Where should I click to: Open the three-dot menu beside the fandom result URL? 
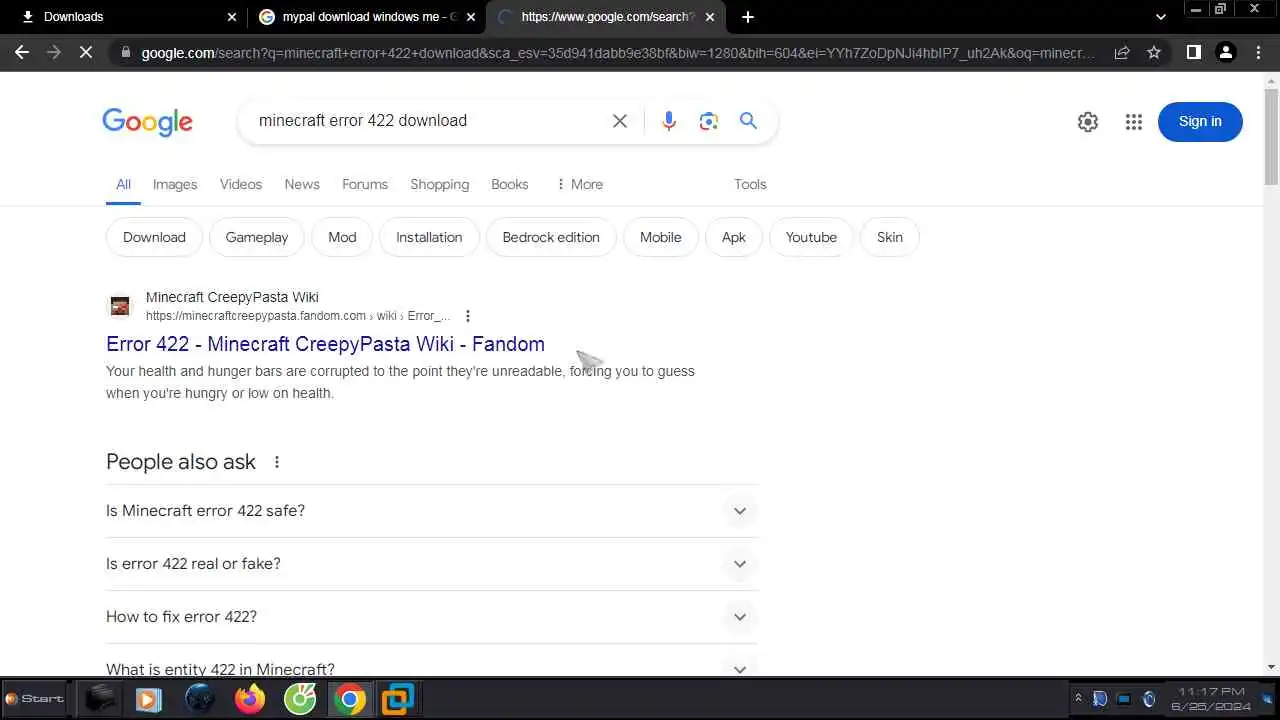pyautogui.click(x=467, y=316)
